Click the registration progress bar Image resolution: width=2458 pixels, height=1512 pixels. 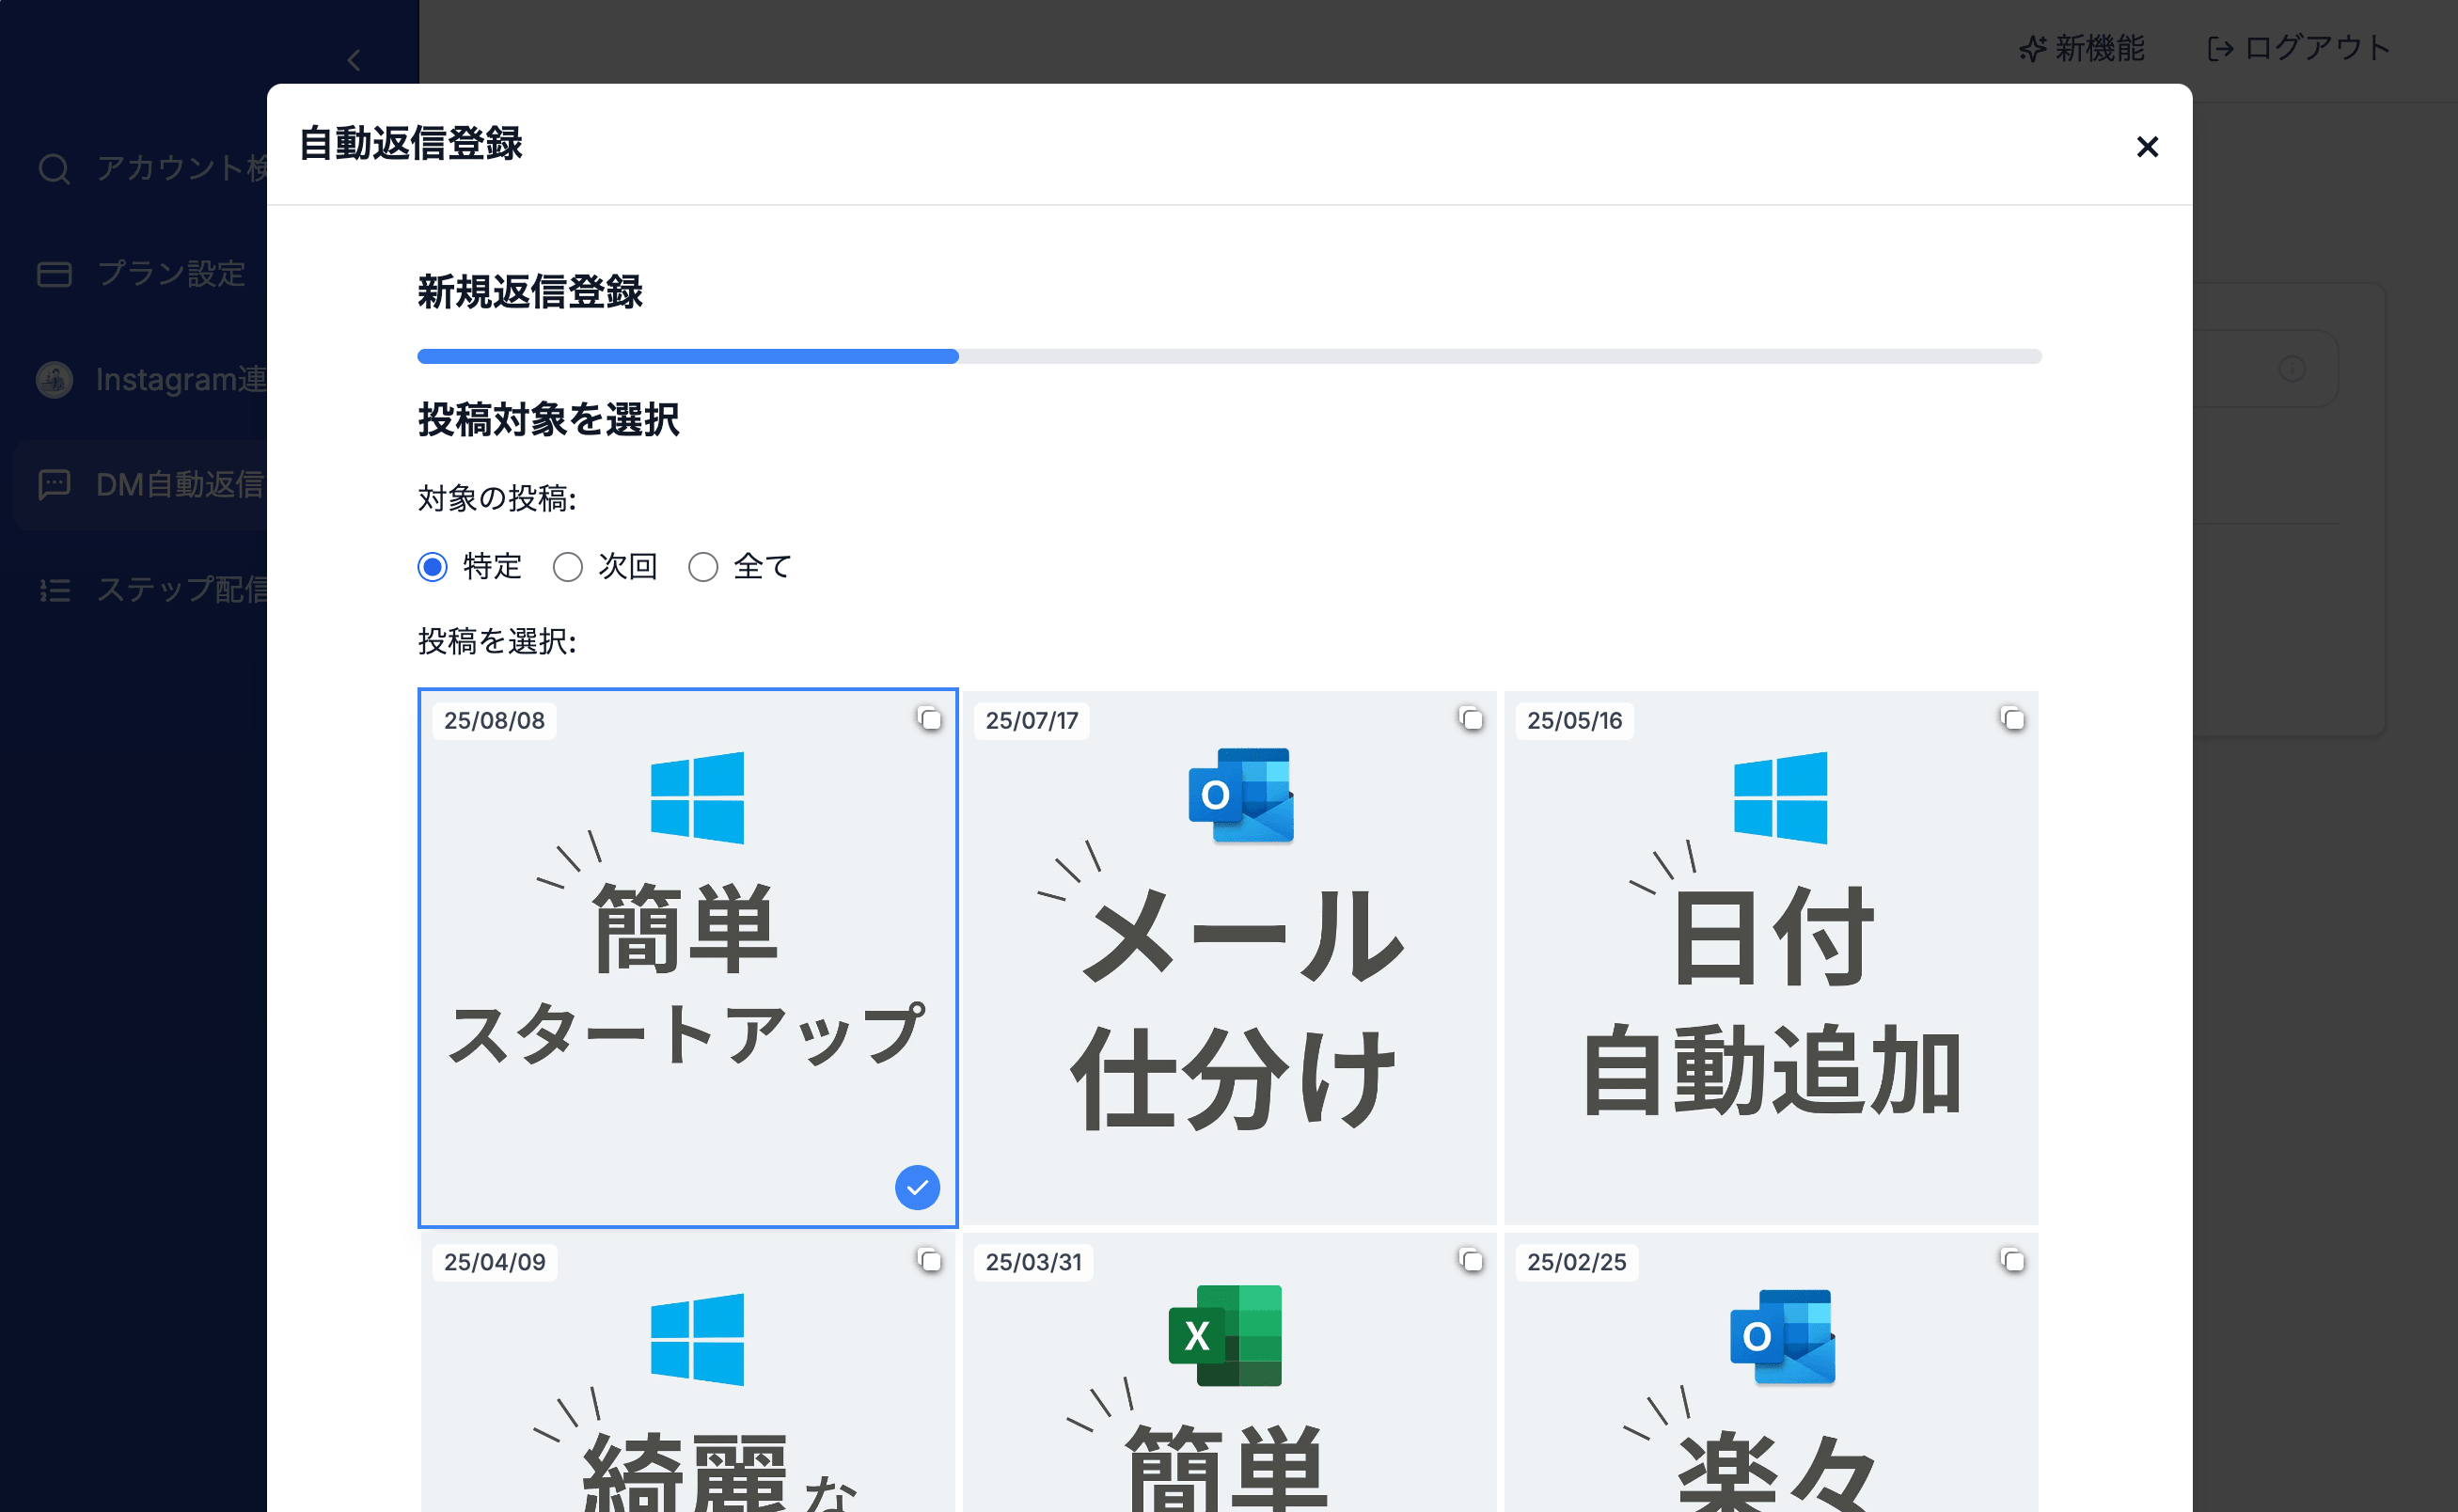[1229, 356]
